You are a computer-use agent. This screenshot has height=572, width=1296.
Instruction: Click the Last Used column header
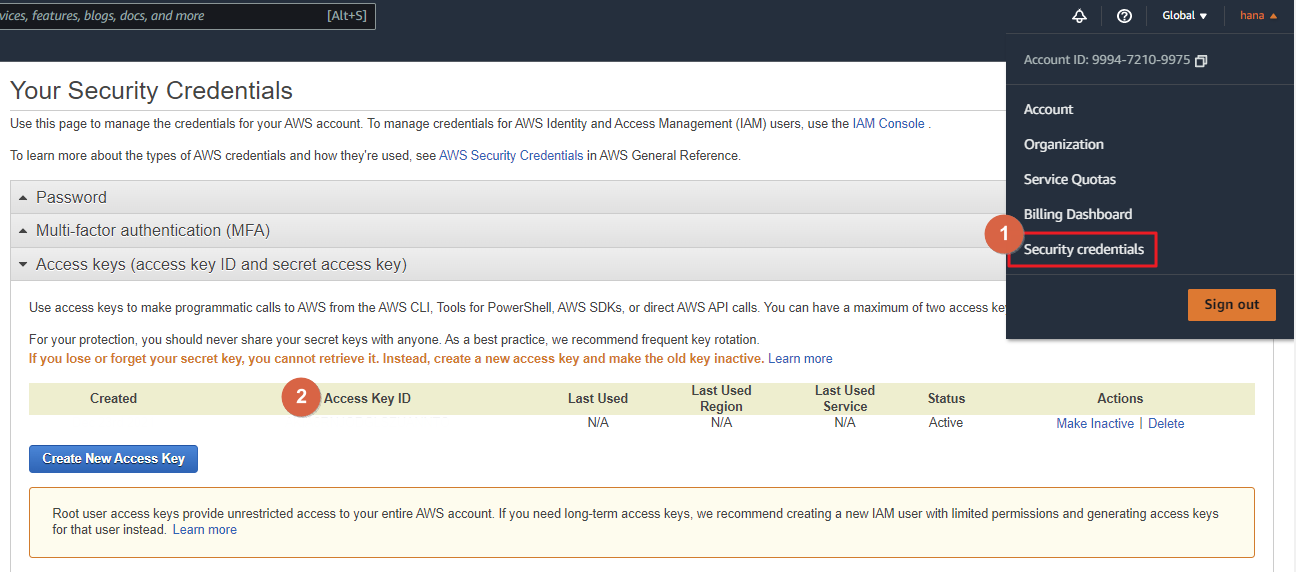pyautogui.click(x=598, y=398)
